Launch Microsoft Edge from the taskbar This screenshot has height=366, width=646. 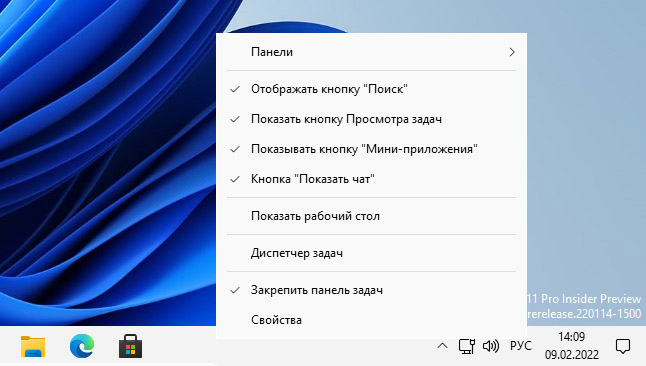(82, 346)
